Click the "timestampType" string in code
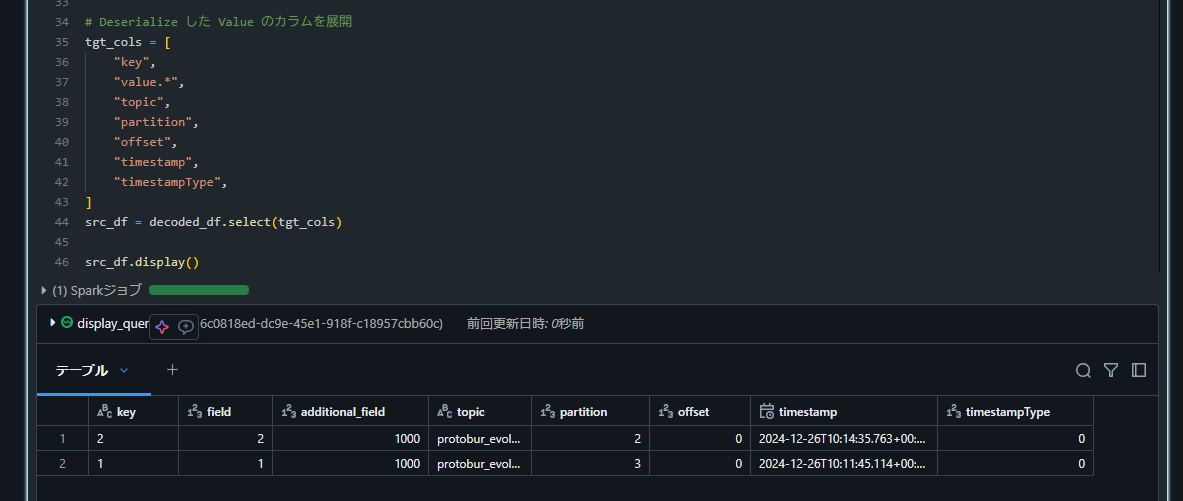This screenshot has width=1183, height=501. coord(167,183)
